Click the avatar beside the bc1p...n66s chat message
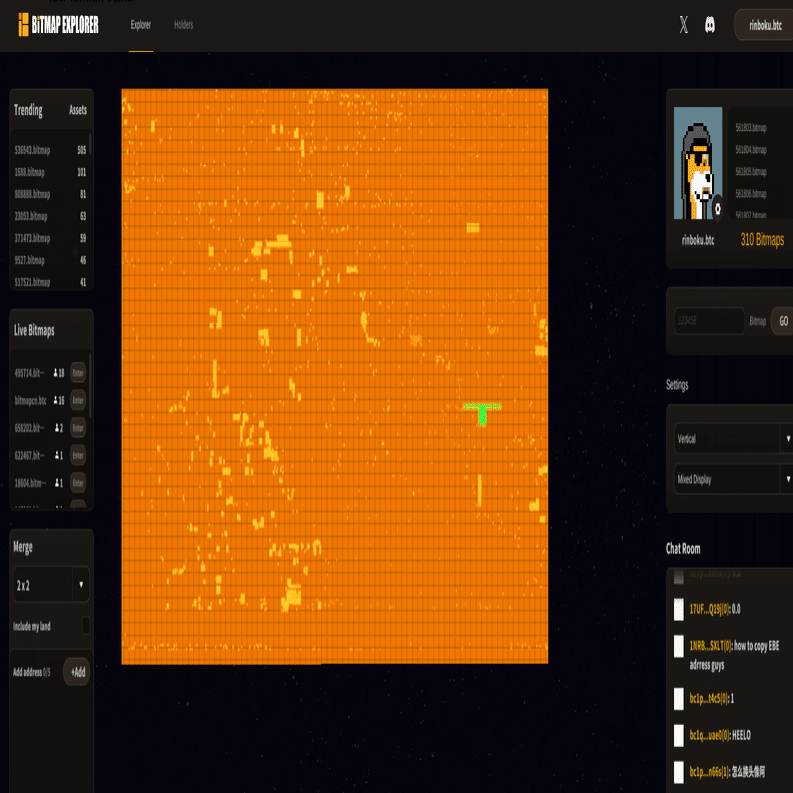Screen dimensions: 793x793 pyautogui.click(x=679, y=772)
